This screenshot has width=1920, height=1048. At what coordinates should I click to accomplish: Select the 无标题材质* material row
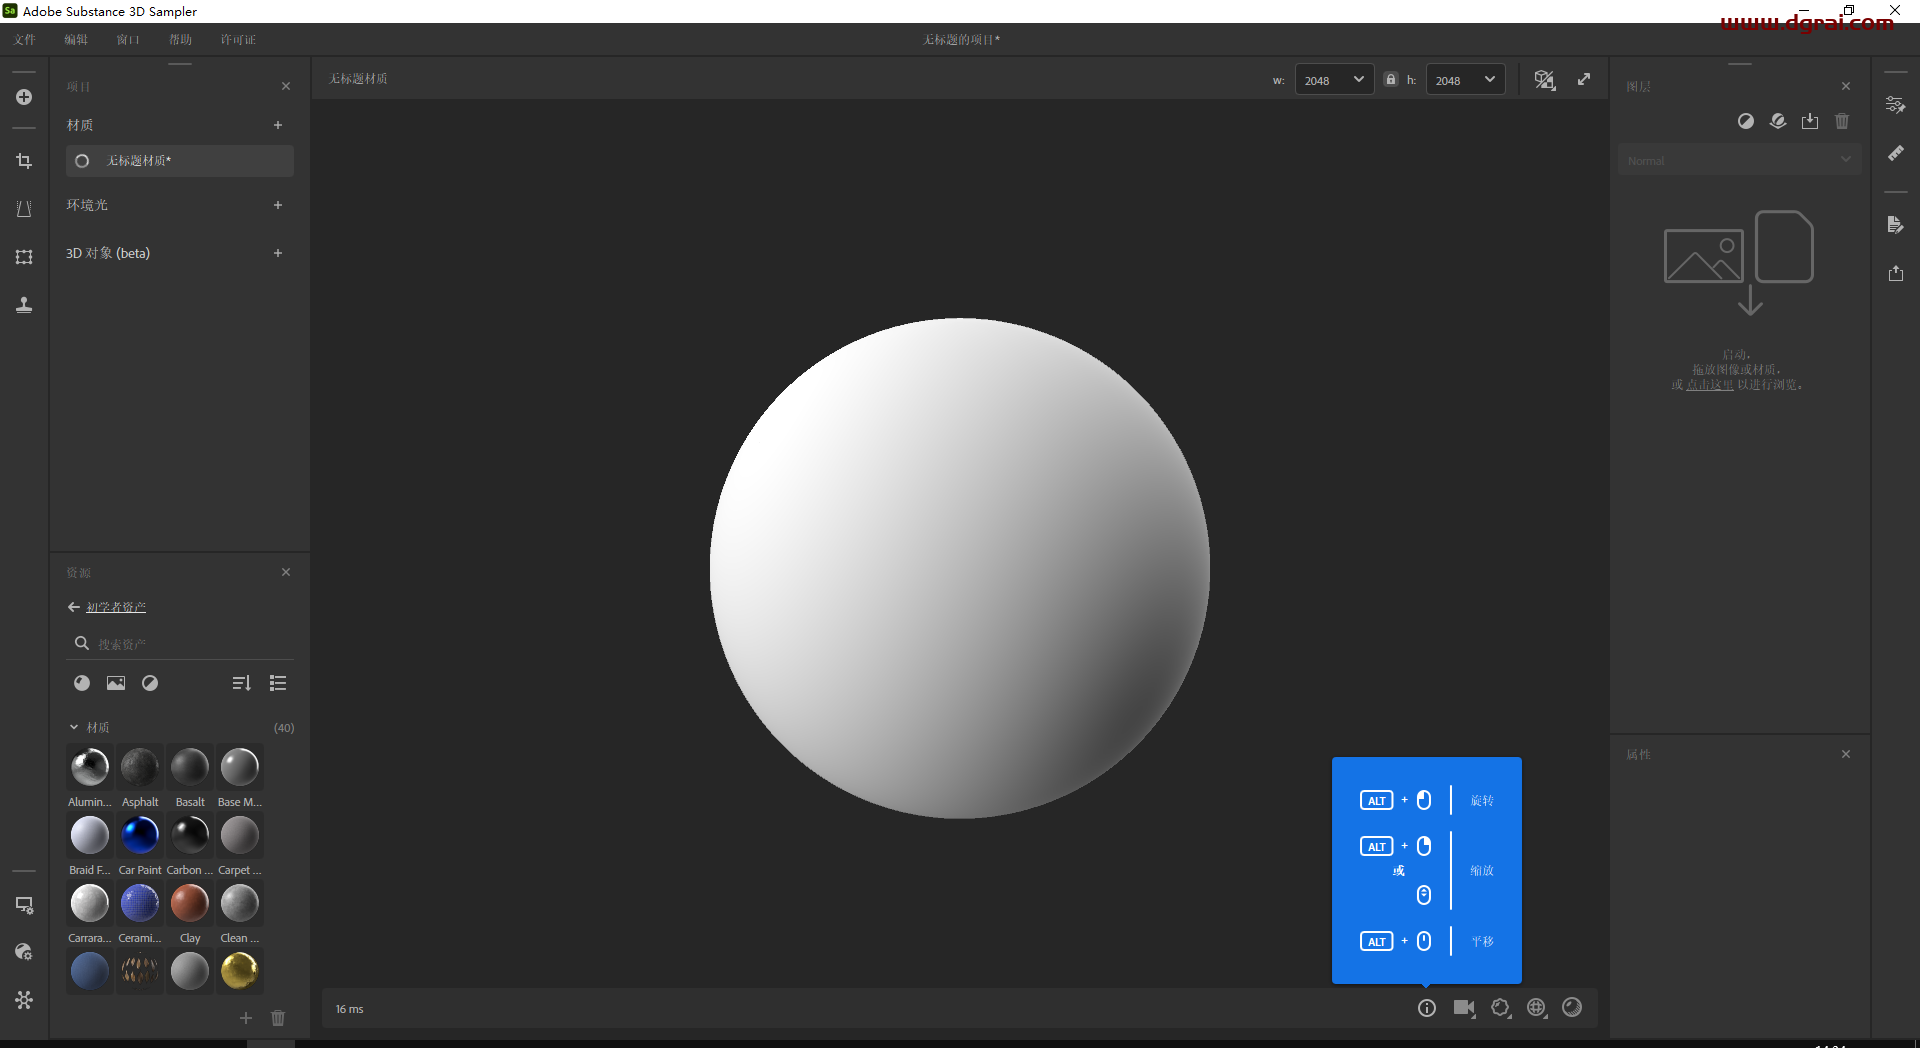pyautogui.click(x=180, y=161)
